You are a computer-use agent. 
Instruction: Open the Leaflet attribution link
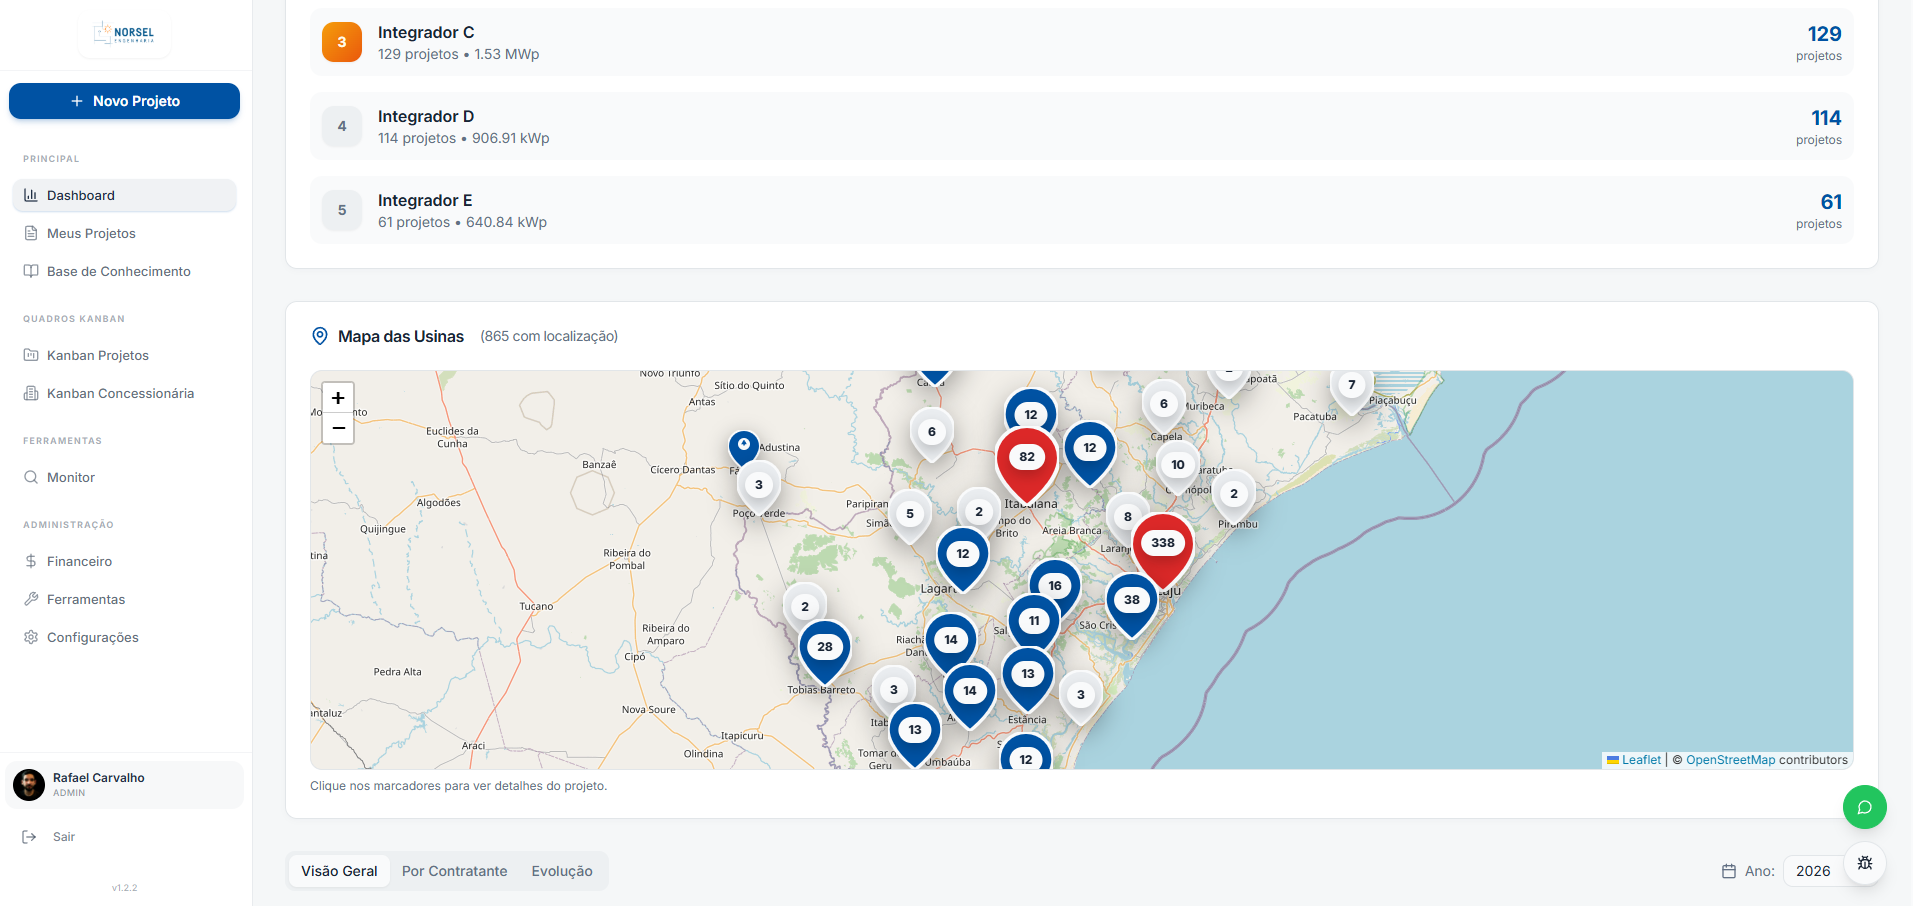coord(1640,760)
